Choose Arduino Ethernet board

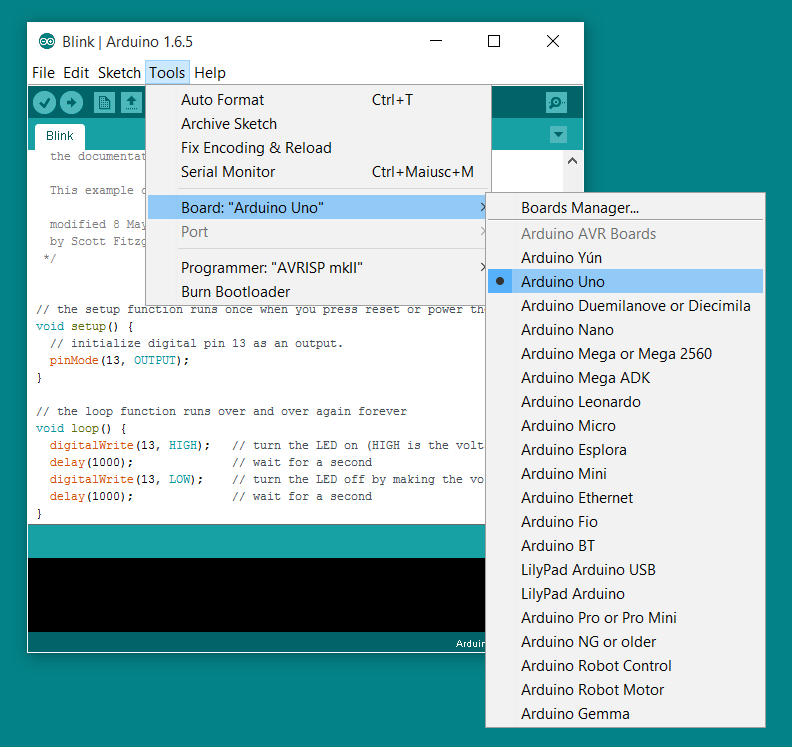[x=625, y=497]
